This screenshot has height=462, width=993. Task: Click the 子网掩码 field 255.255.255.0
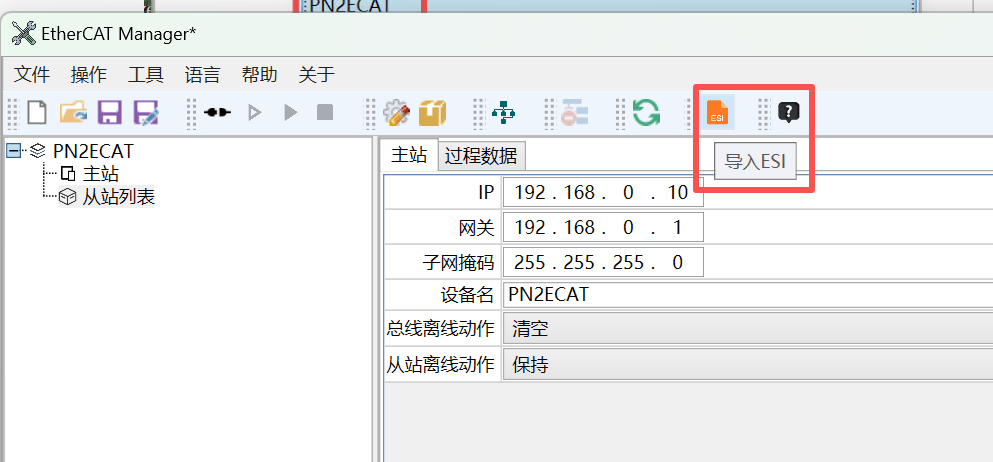(x=603, y=262)
